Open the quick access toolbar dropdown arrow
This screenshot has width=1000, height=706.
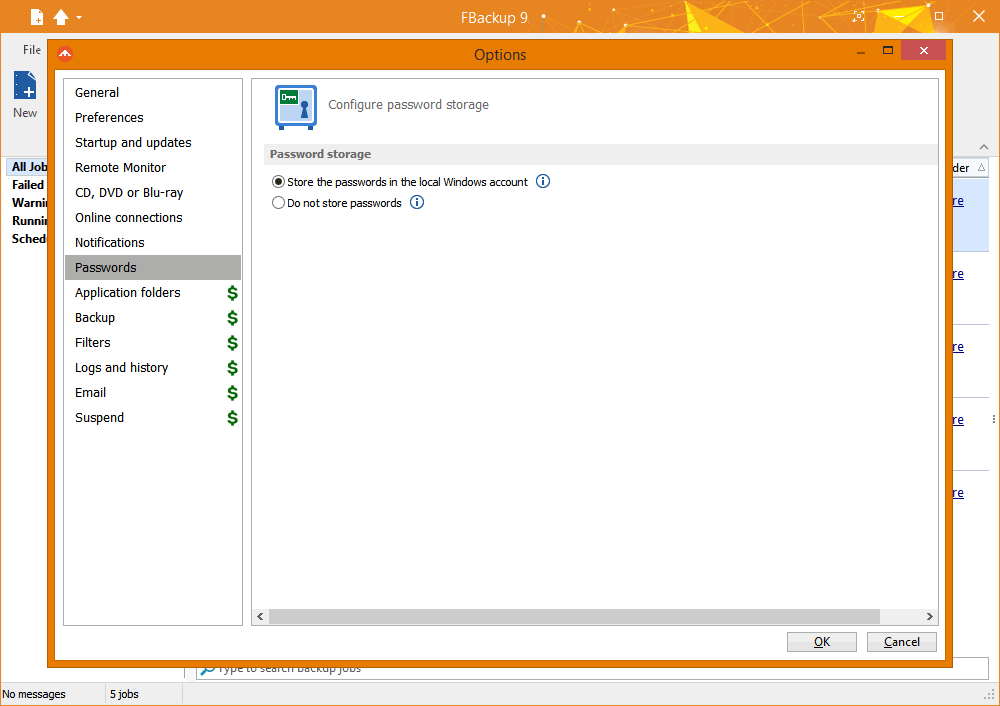[79, 17]
